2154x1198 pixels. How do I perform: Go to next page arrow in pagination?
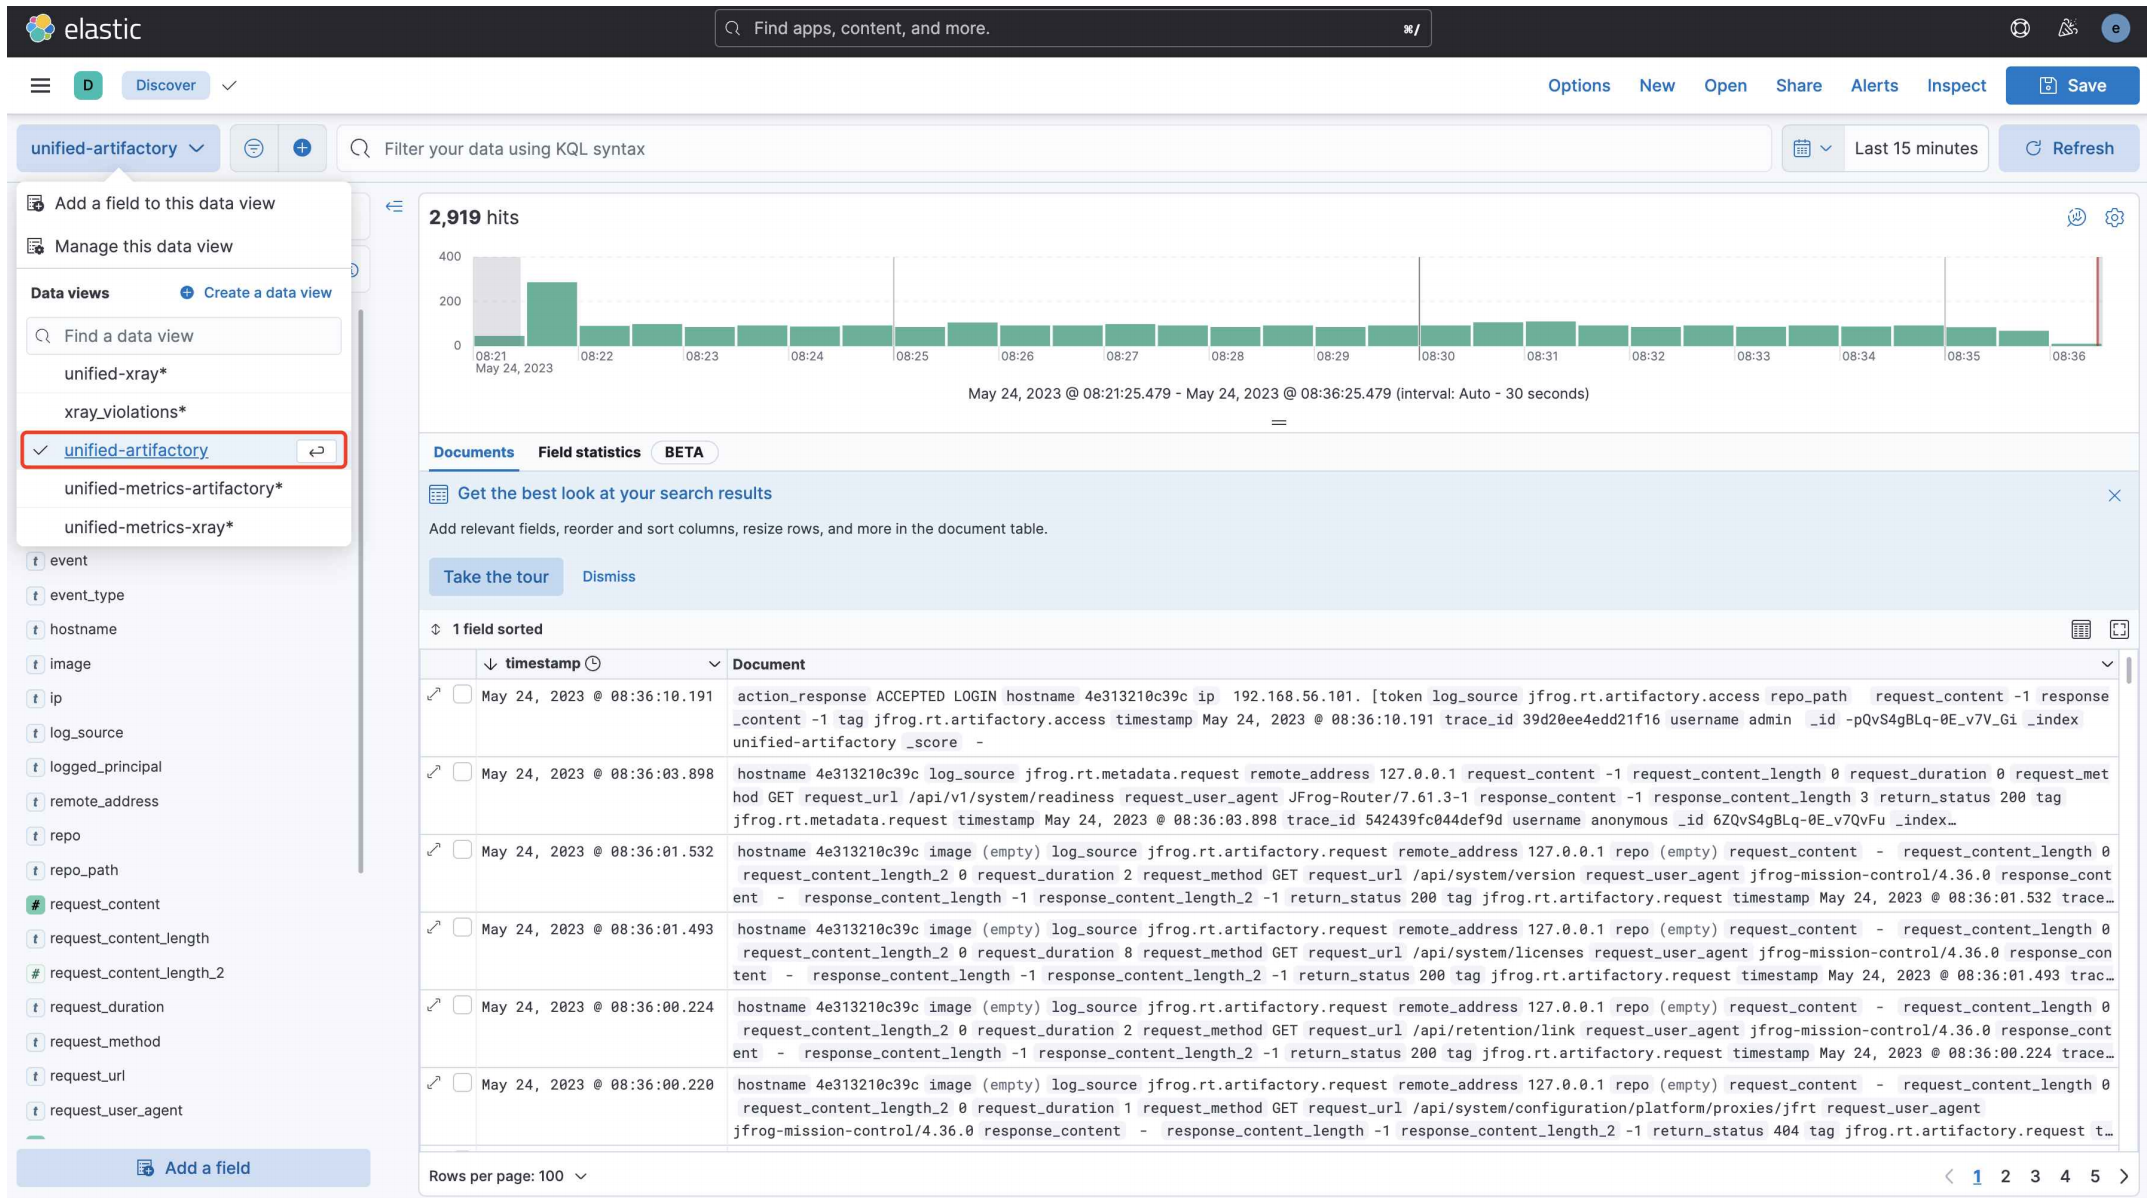[x=2124, y=1177]
